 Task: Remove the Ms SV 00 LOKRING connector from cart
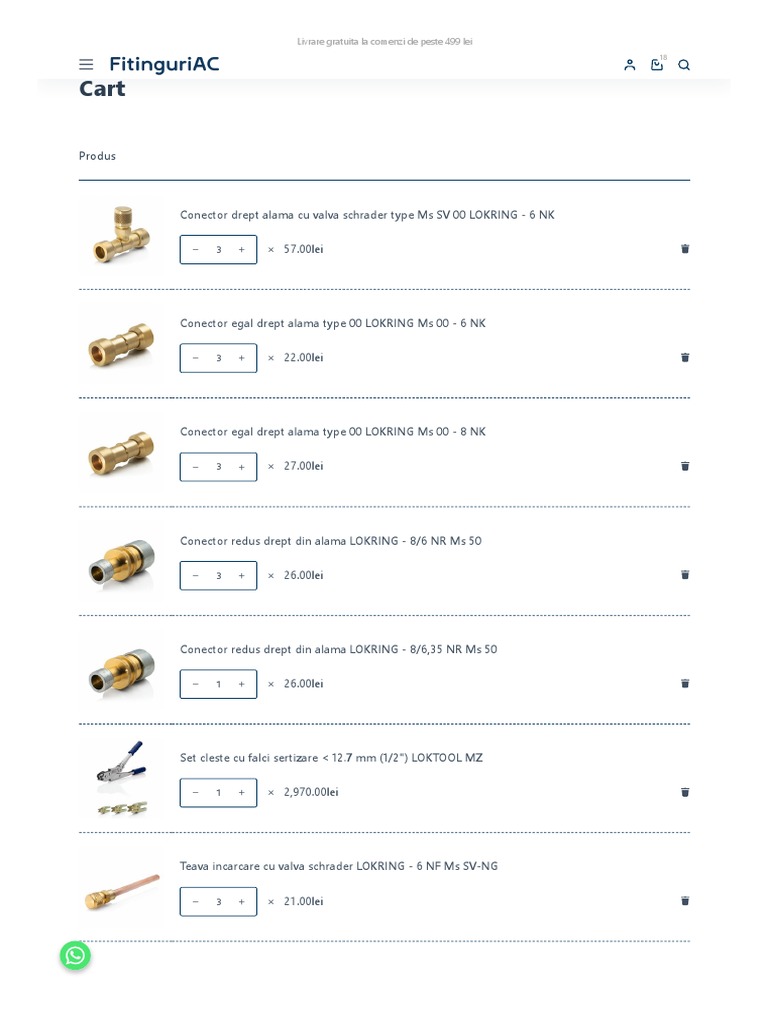coord(685,249)
